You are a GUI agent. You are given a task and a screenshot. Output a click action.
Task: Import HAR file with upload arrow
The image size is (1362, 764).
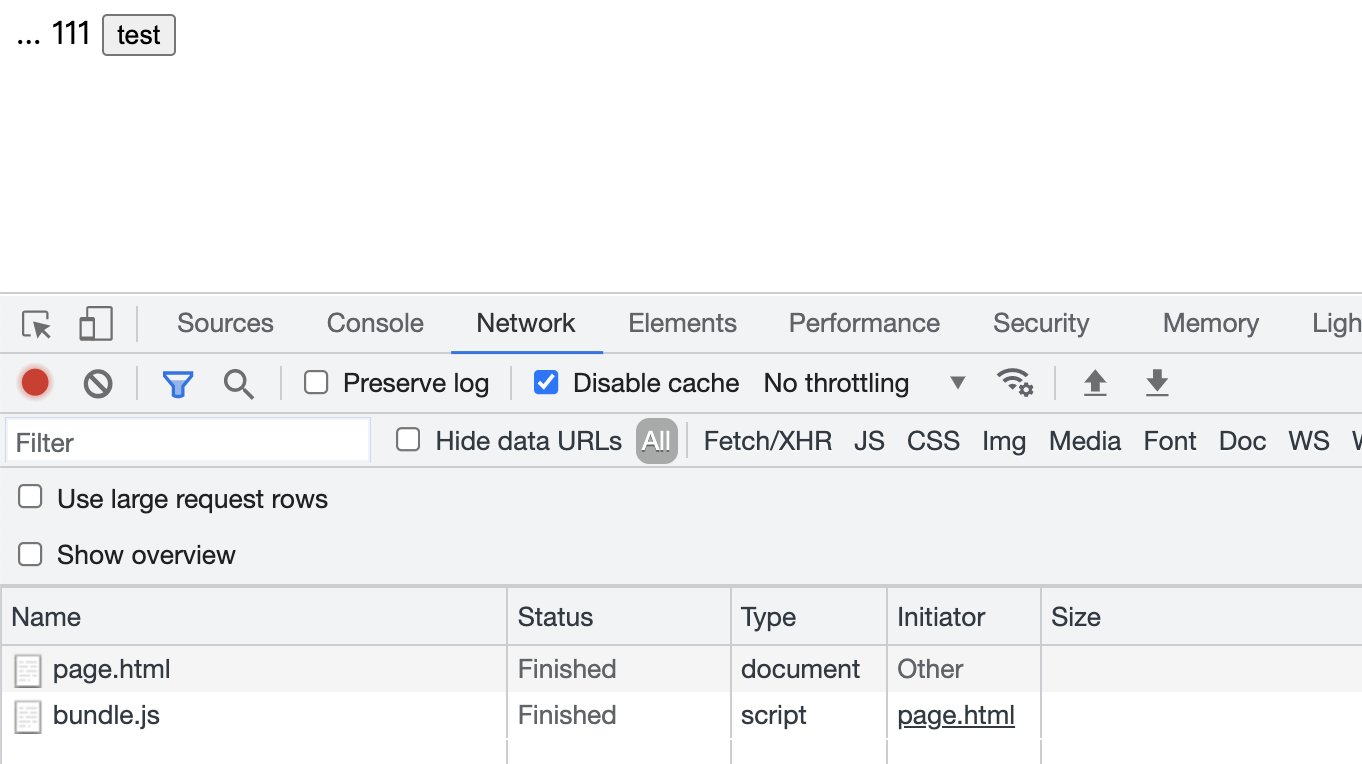click(x=1095, y=383)
